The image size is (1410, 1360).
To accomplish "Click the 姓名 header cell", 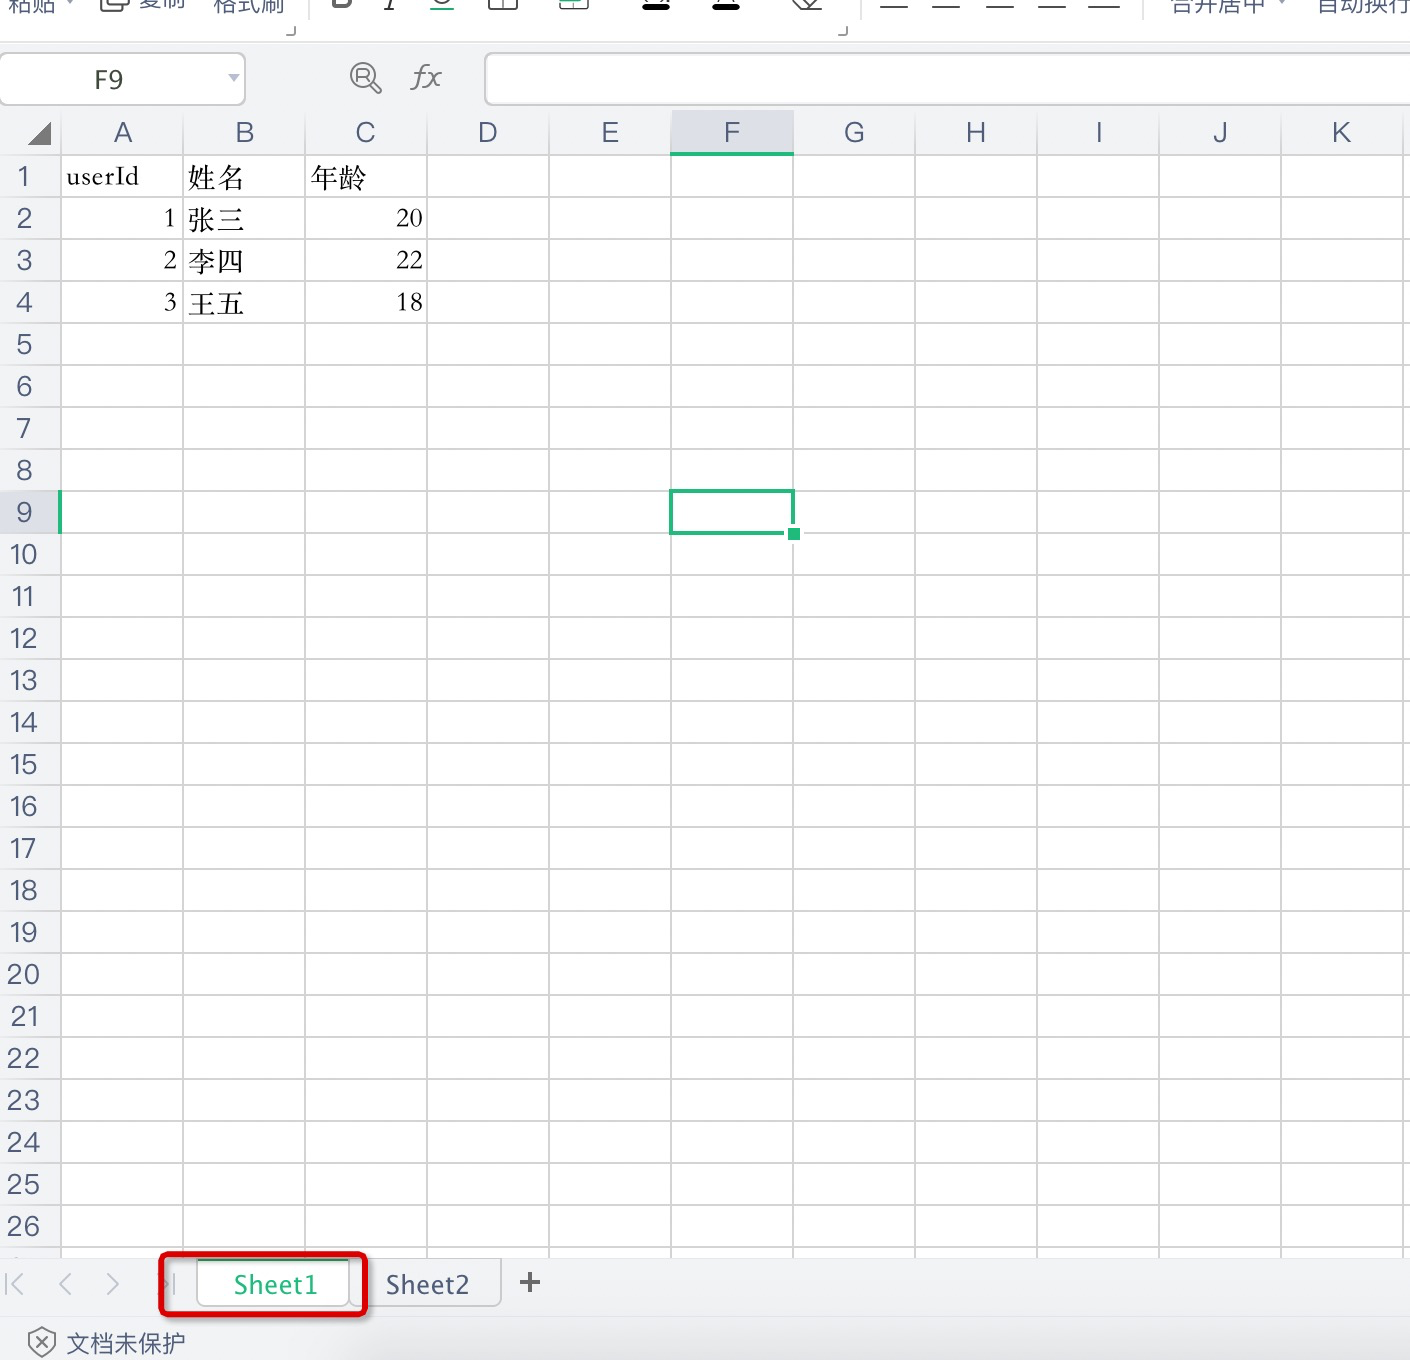I will click(244, 177).
